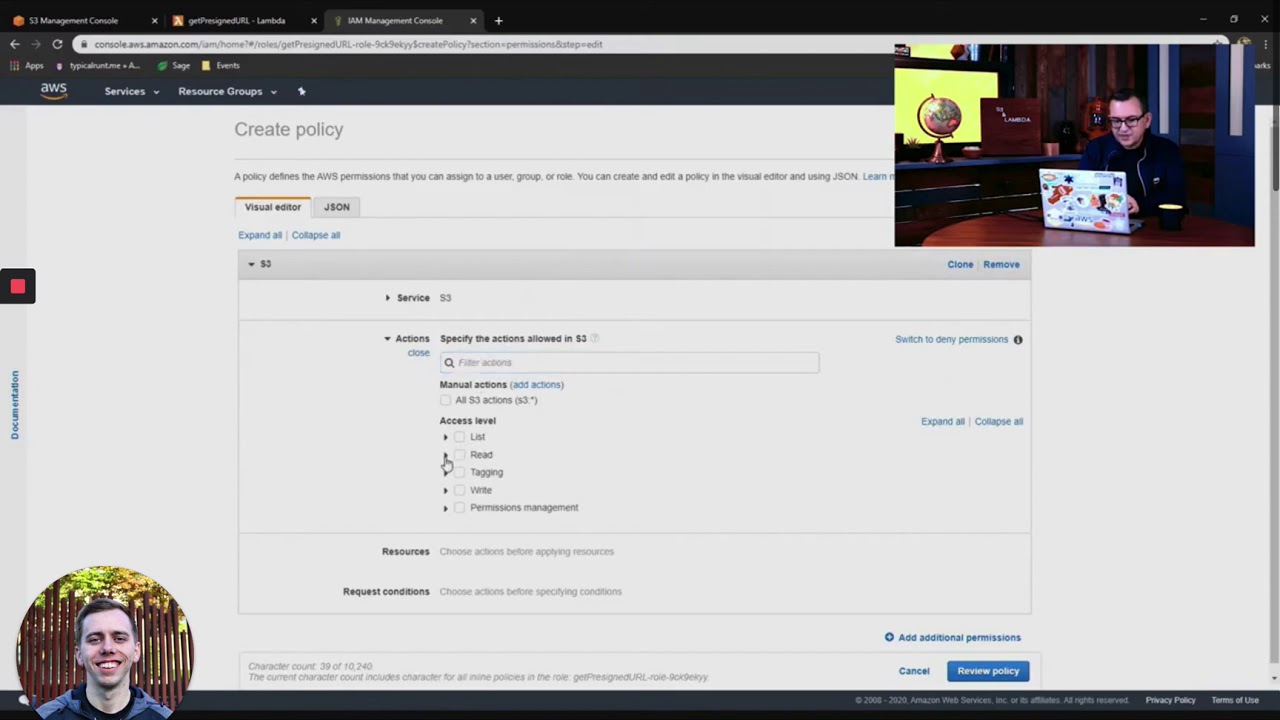Image resolution: width=1280 pixels, height=720 pixels.
Task: Click the search magnifier in Filter actions
Action: (x=449, y=362)
